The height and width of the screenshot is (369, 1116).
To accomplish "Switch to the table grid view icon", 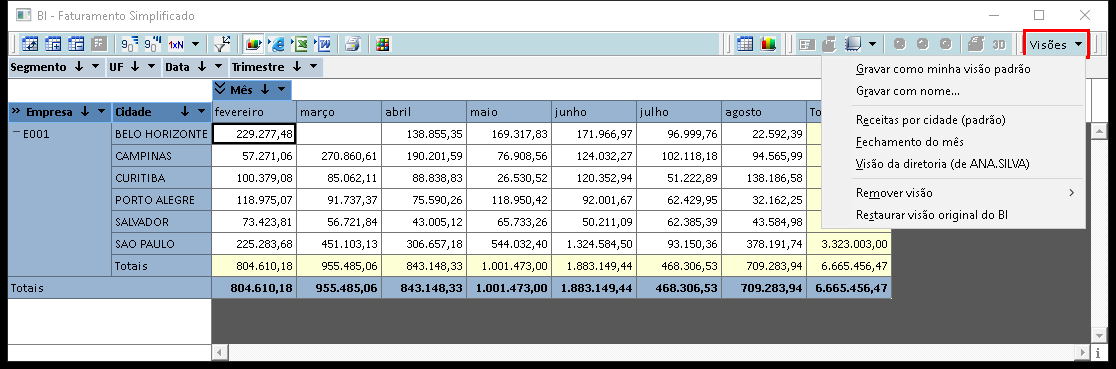I will point(744,44).
